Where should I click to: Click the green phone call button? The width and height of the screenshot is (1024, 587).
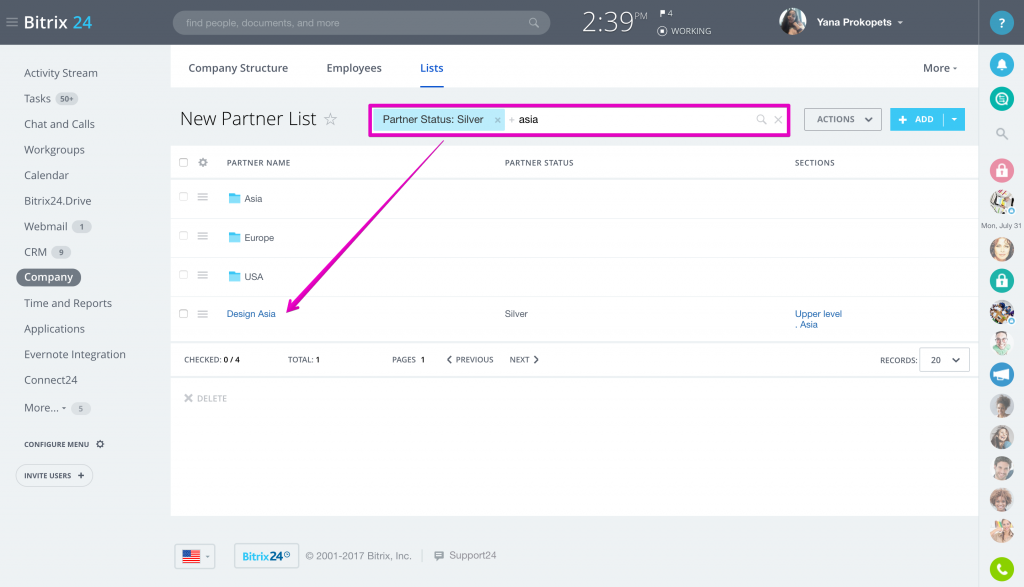click(1001, 569)
